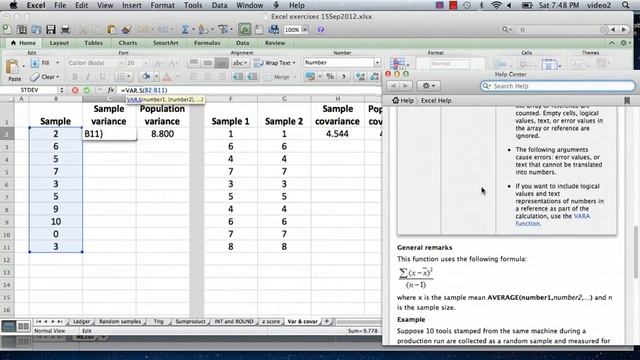Open the Insert menu in menu bar
Screen dimensions: 640x360
coord(132,5)
